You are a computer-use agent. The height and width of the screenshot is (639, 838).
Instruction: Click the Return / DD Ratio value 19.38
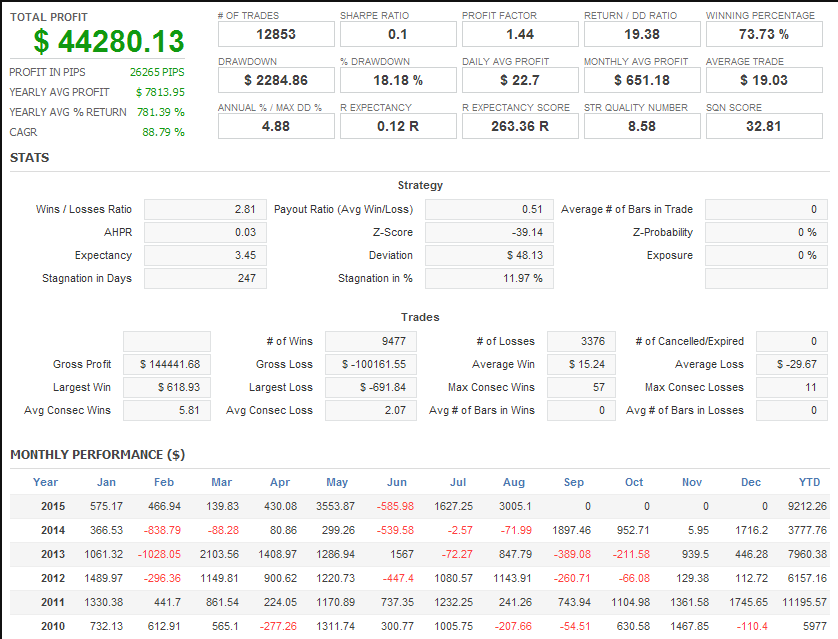click(x=642, y=35)
